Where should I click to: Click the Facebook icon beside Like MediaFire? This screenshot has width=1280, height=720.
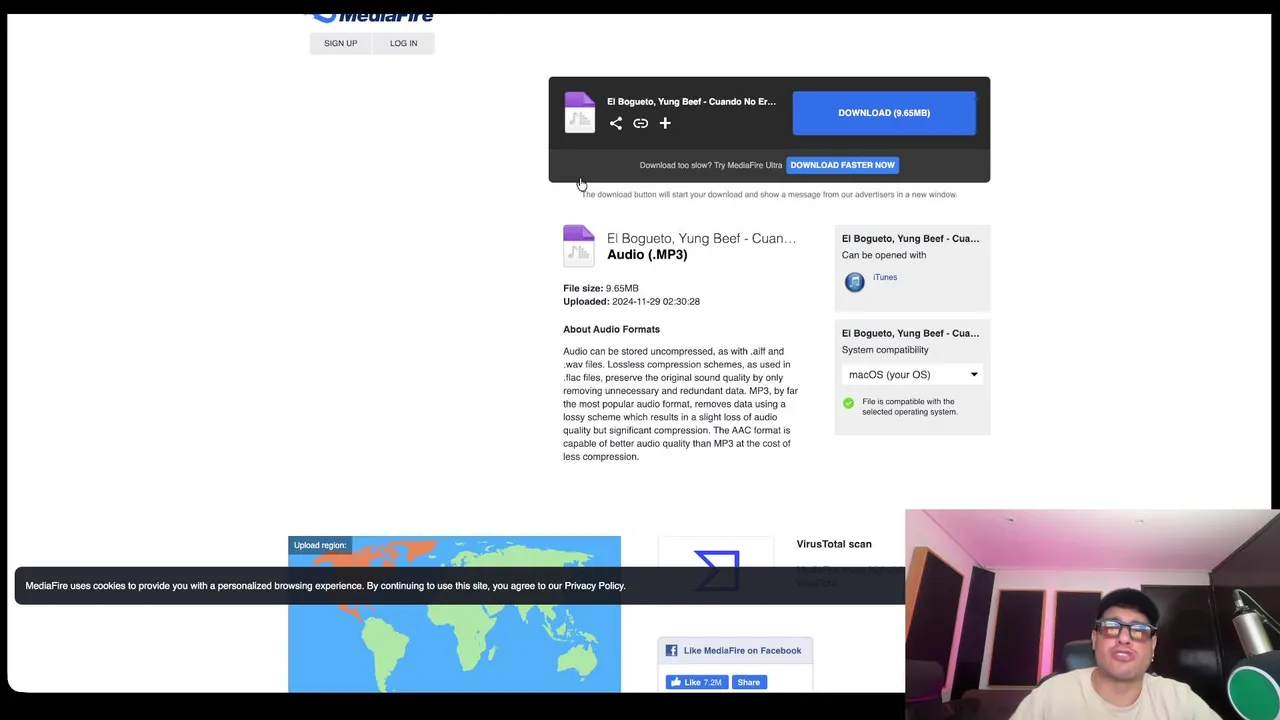click(x=672, y=651)
